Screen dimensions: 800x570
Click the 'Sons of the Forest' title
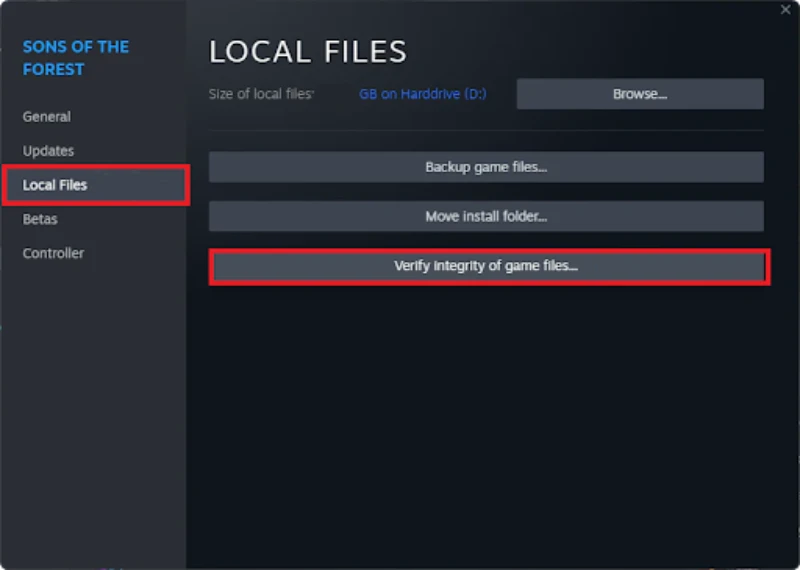point(76,58)
